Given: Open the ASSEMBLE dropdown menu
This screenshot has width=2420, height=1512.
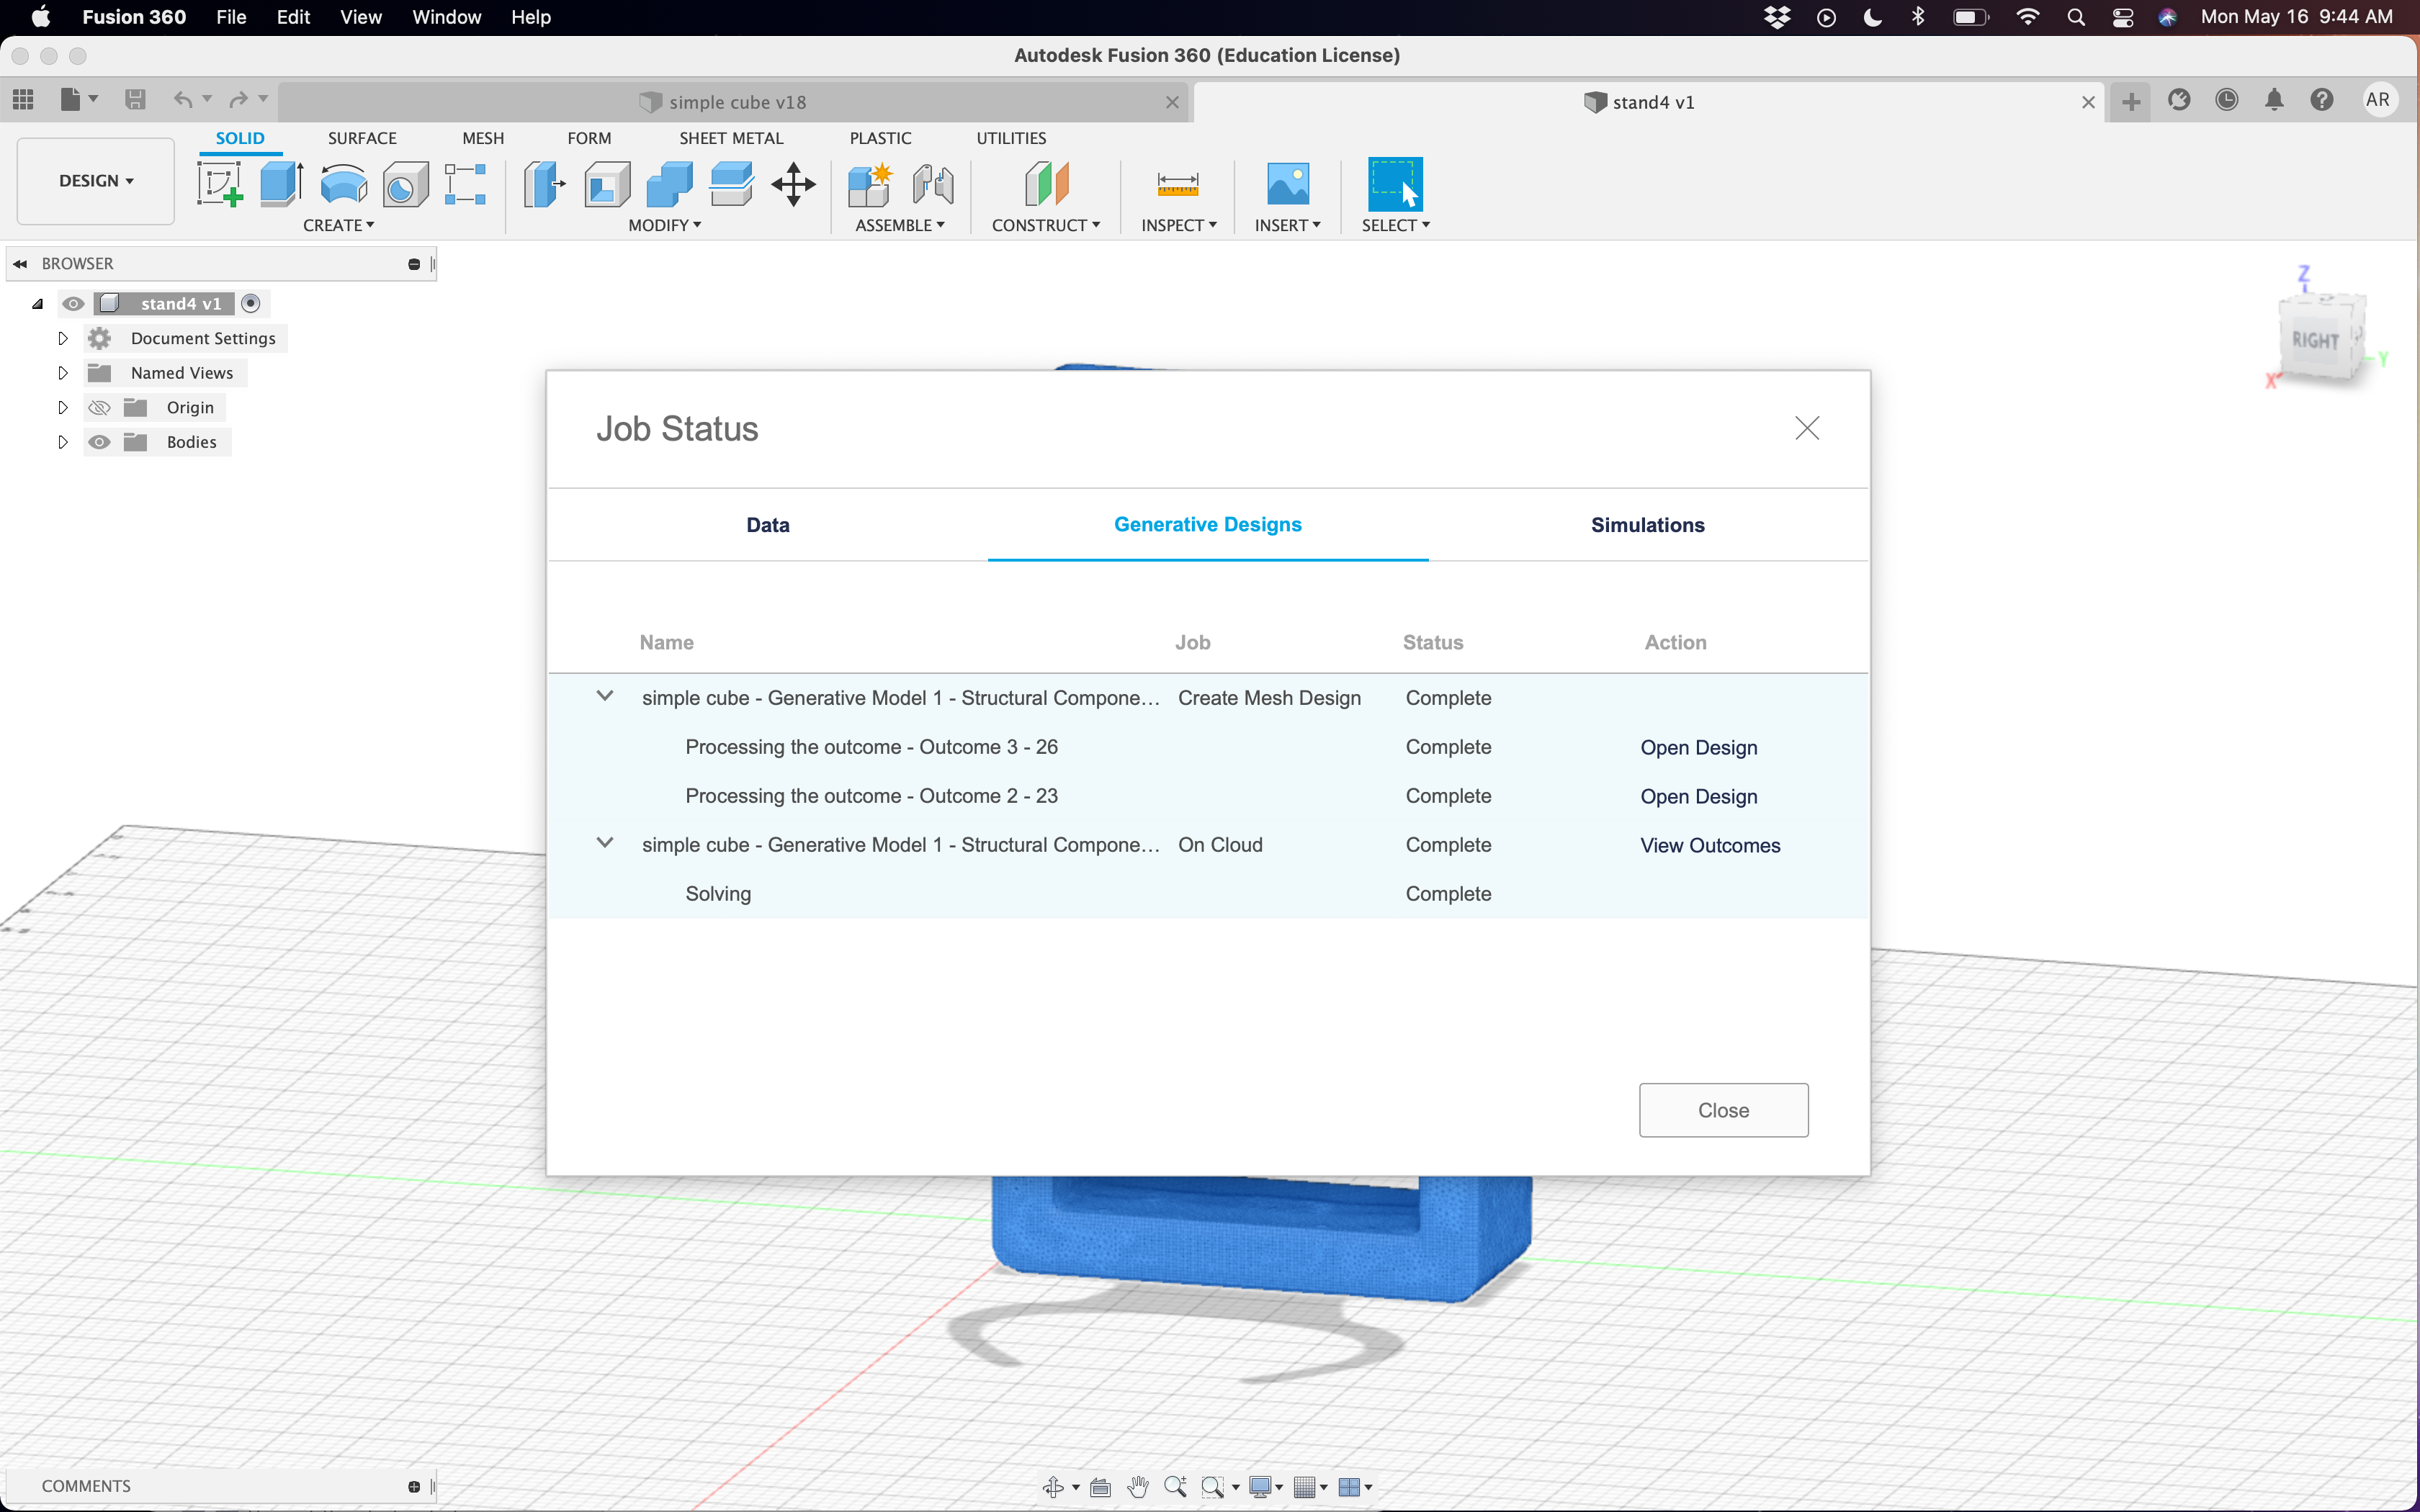Looking at the screenshot, I should pos(900,226).
